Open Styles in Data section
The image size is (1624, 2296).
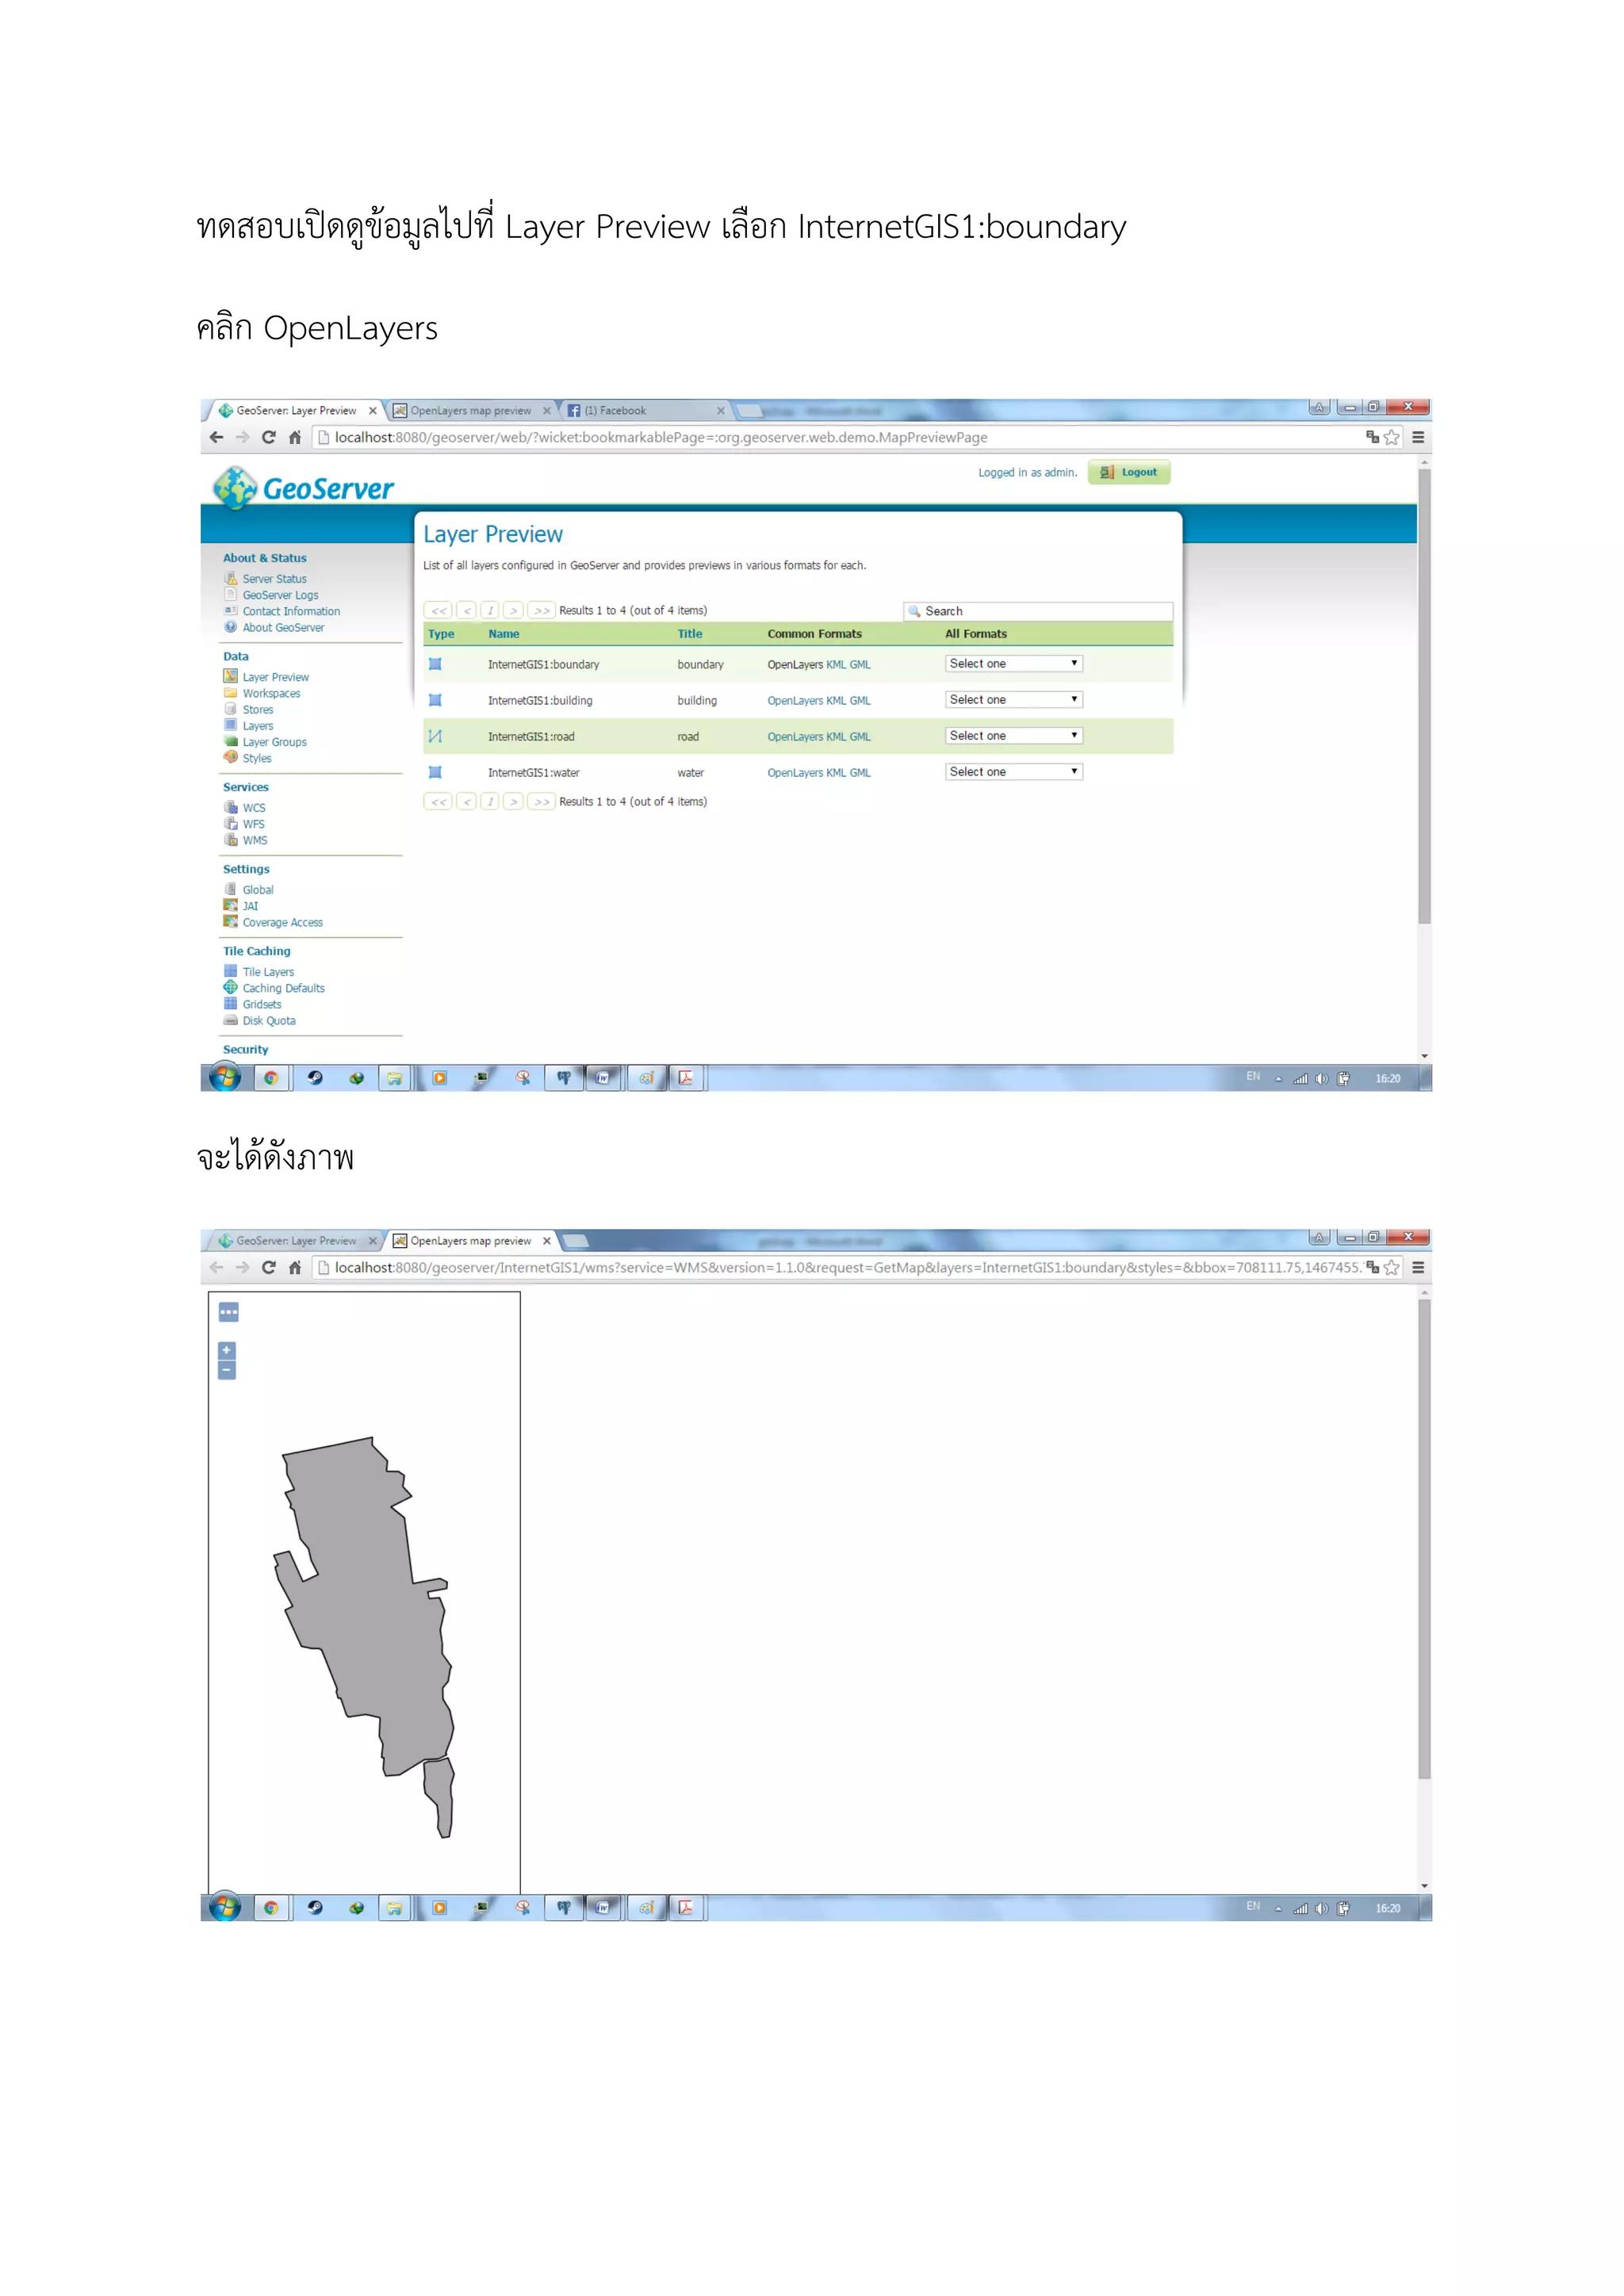tap(256, 758)
